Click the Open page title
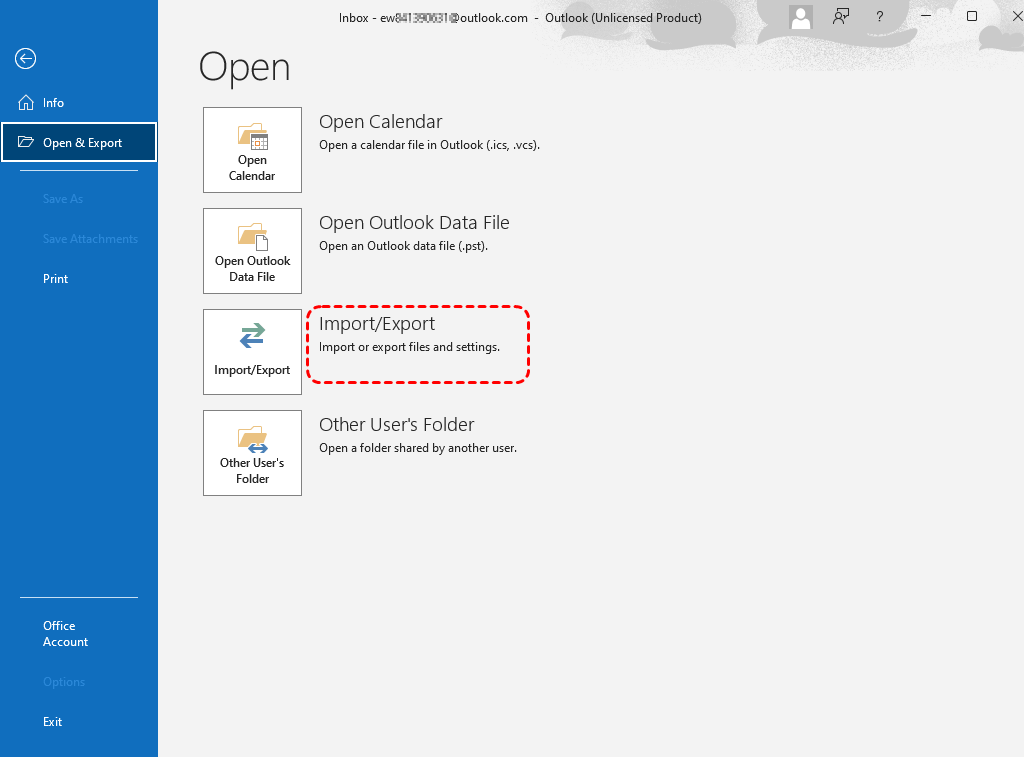The height and width of the screenshot is (757, 1024). [244, 67]
